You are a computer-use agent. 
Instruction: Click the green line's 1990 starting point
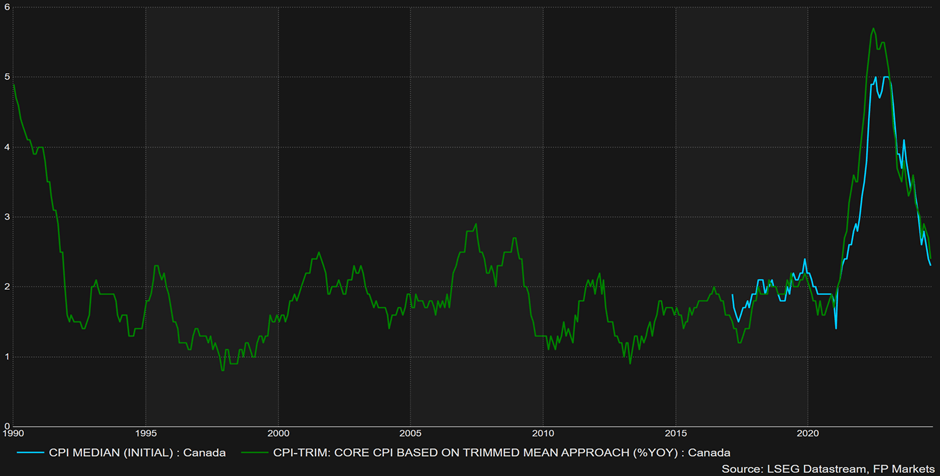pyautogui.click(x=14, y=85)
